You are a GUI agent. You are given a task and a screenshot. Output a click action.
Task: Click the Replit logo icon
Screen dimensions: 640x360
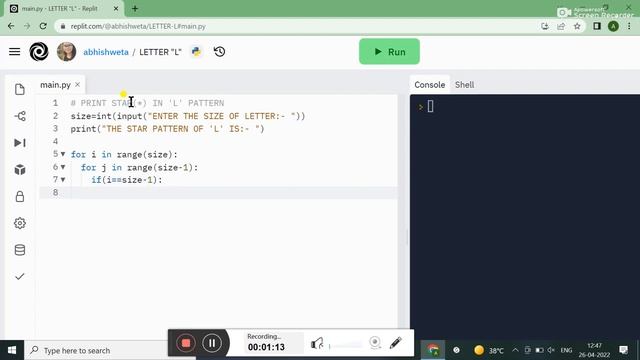(x=39, y=52)
